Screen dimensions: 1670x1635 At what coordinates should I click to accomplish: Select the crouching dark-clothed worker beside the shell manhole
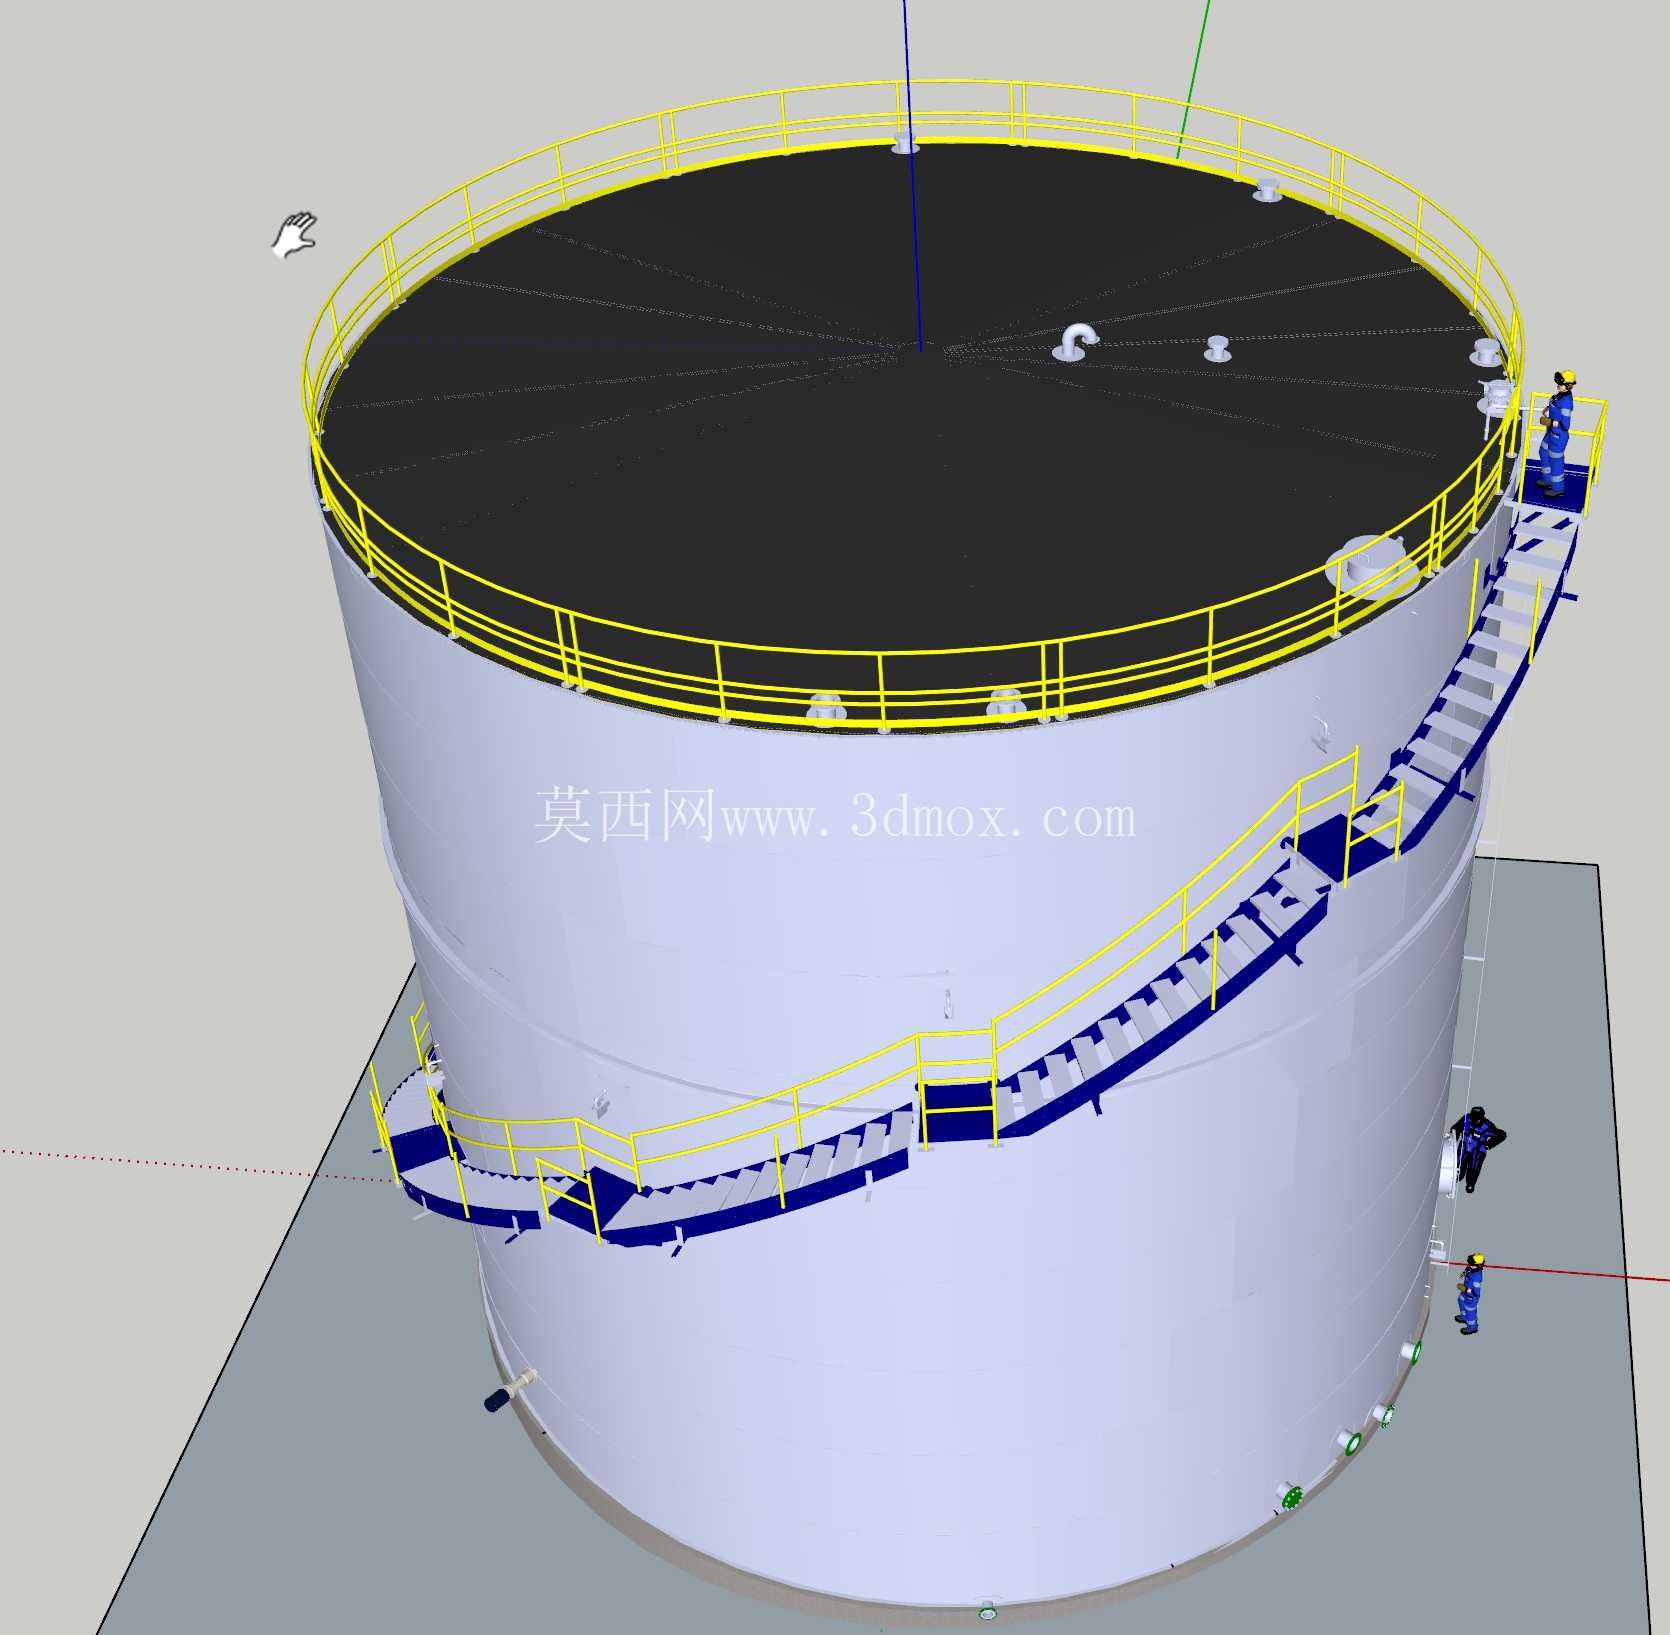[x=1477, y=1148]
